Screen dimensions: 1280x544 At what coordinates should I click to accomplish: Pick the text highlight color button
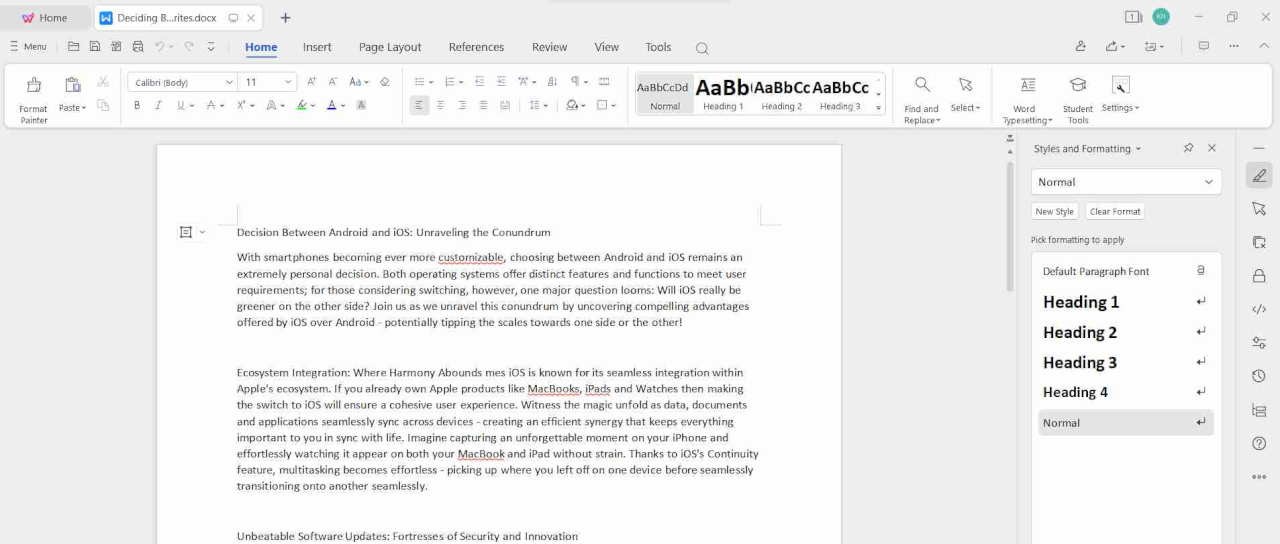click(301, 105)
